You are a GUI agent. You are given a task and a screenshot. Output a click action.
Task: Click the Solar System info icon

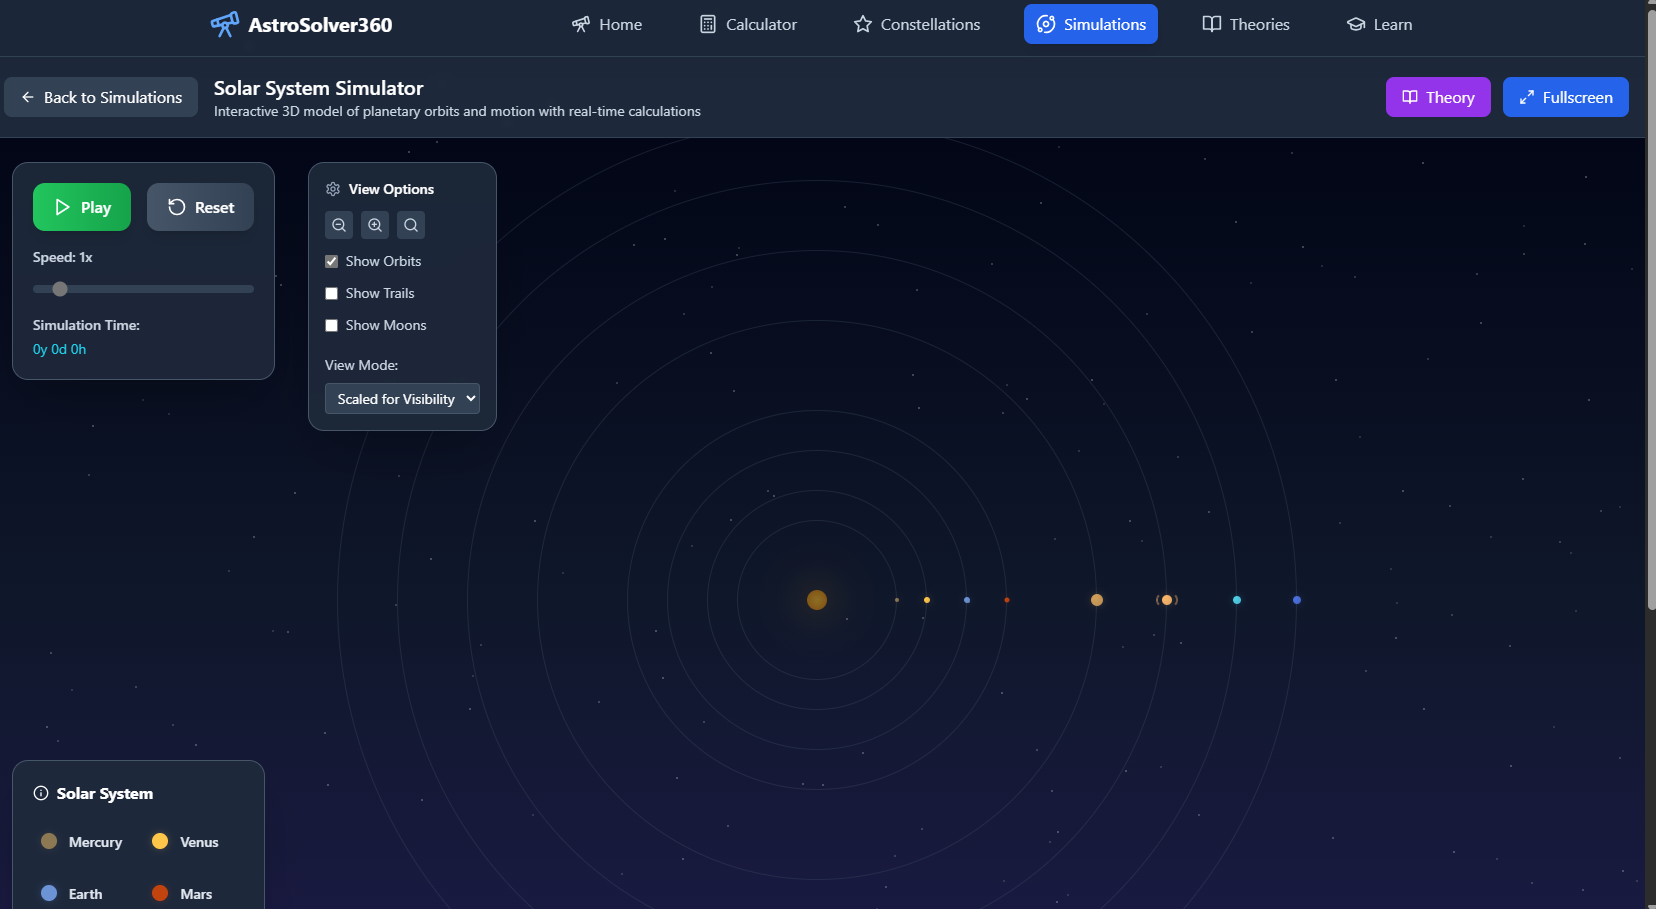pos(41,793)
